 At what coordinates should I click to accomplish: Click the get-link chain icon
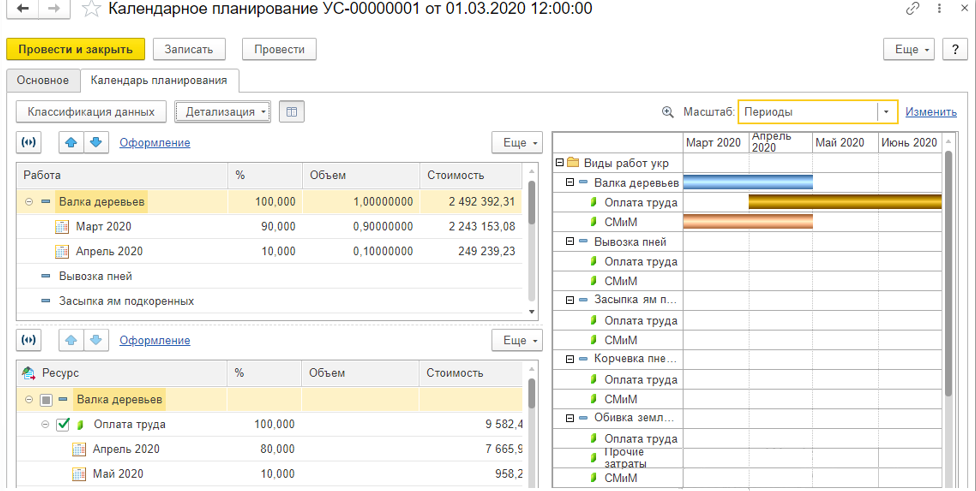click(x=912, y=9)
